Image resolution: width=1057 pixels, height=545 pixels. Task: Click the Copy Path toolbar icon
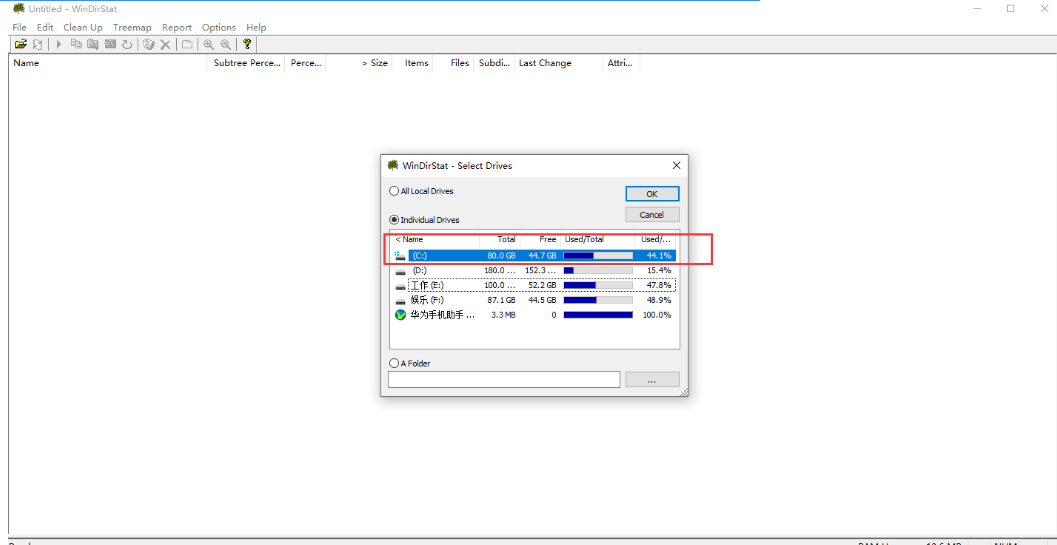(x=76, y=44)
